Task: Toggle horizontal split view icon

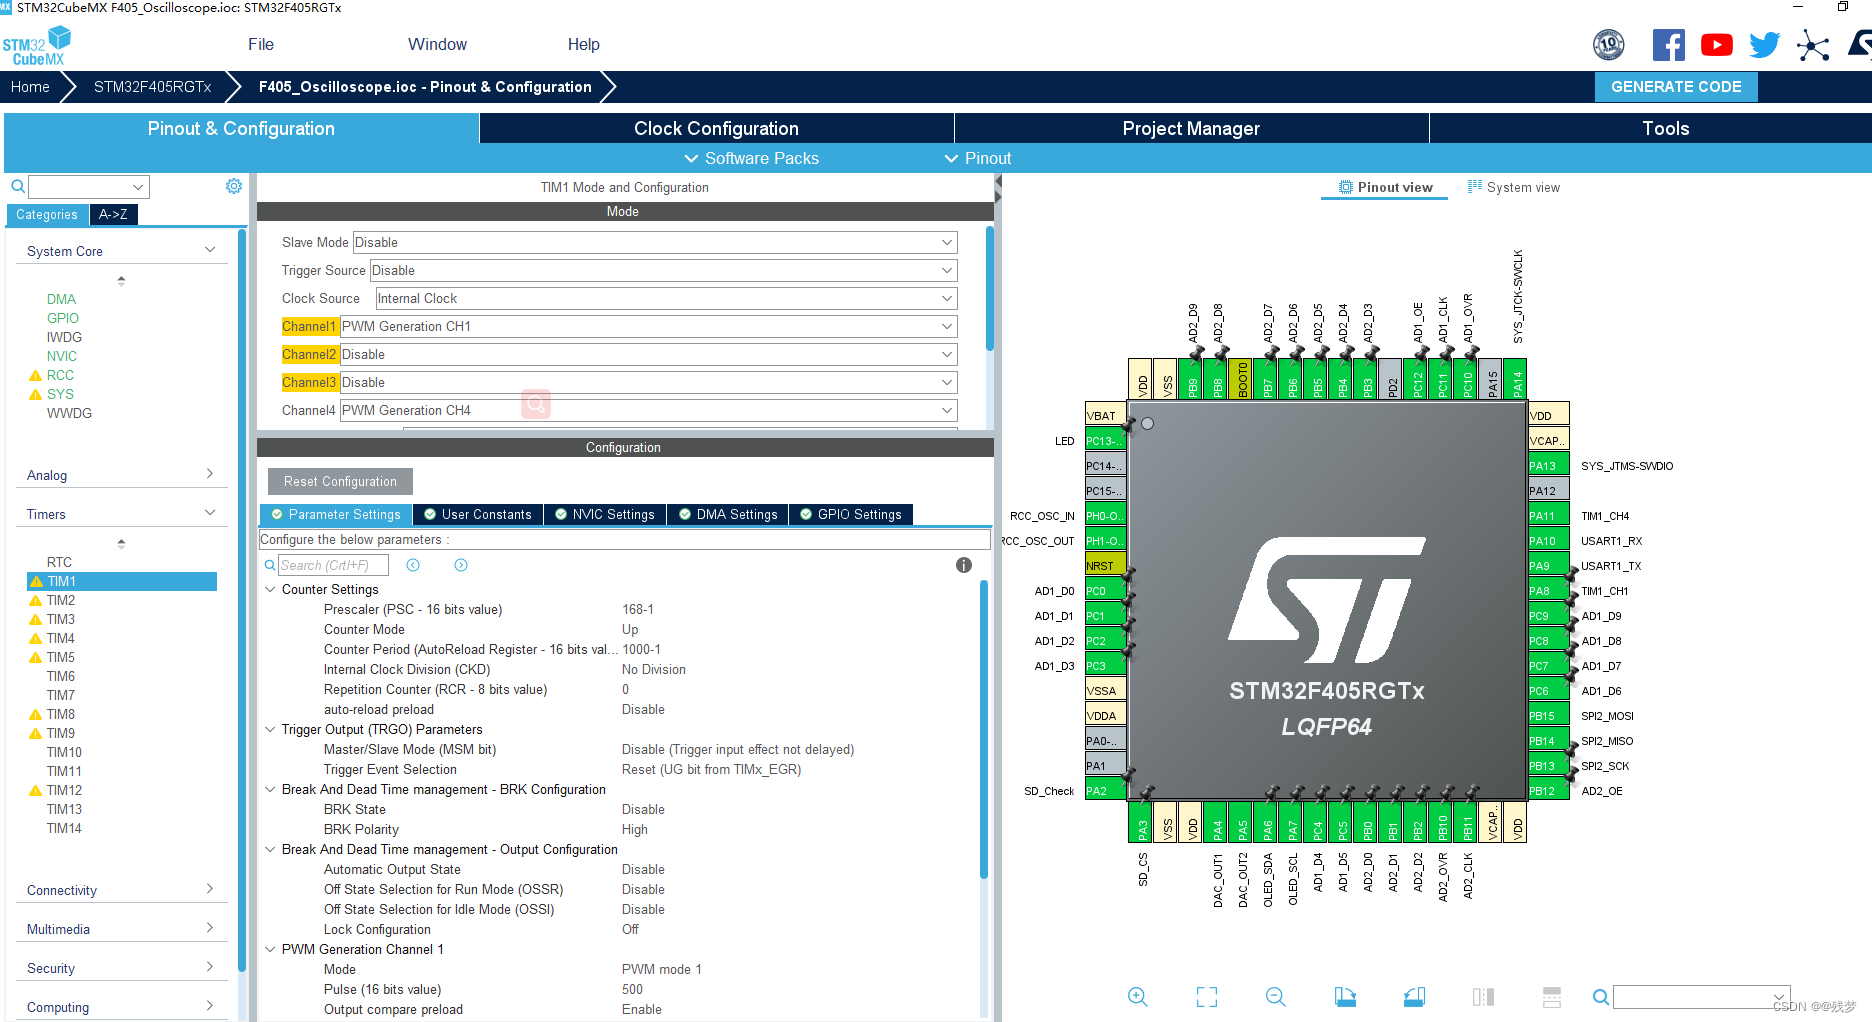Action: [x=1552, y=996]
